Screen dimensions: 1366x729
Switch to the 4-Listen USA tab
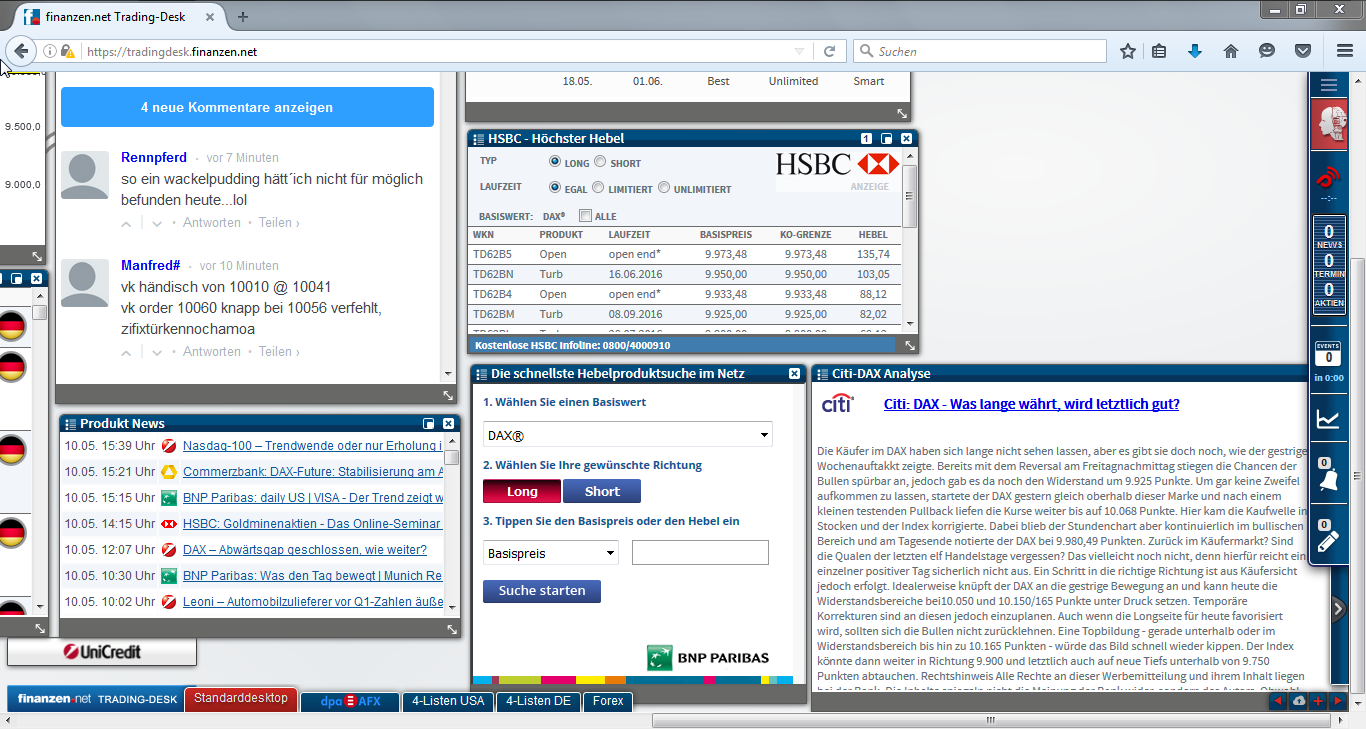(x=447, y=701)
